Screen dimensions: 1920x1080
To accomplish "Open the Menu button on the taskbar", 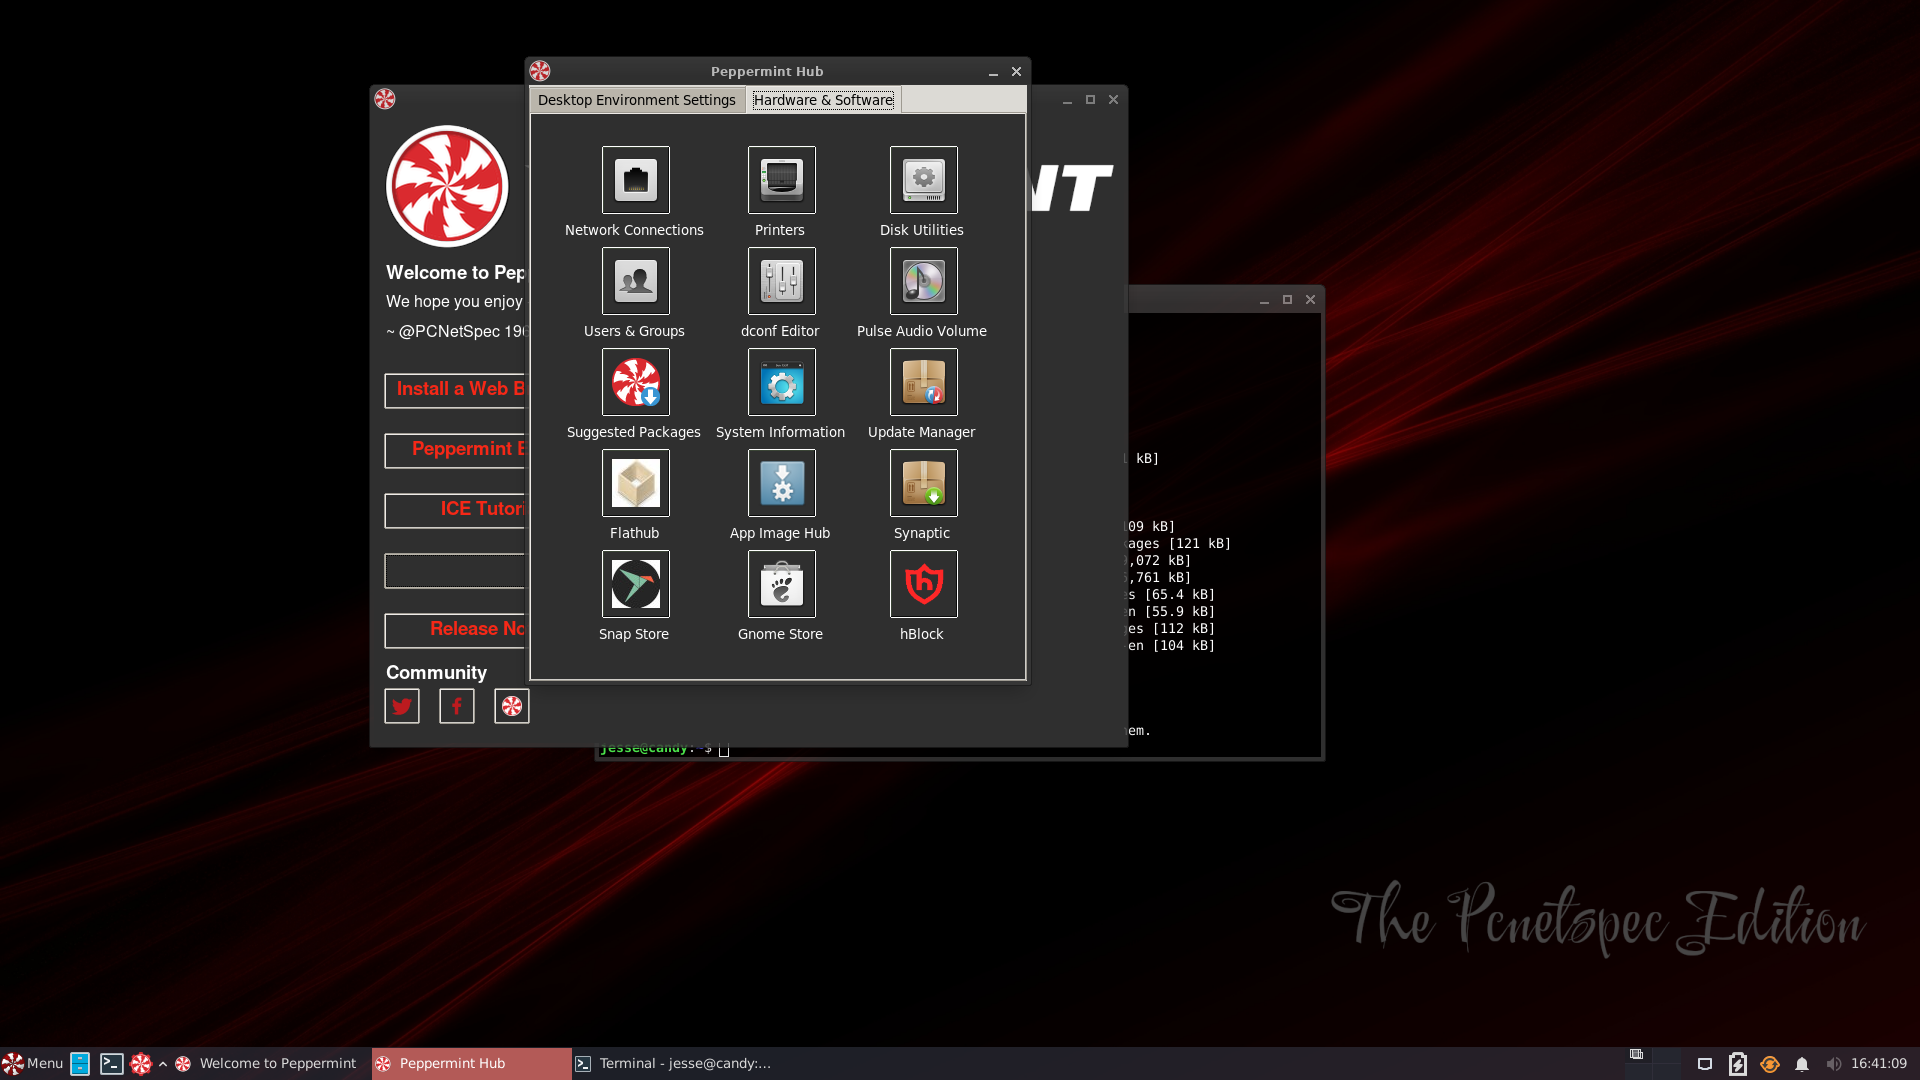I will pyautogui.click(x=33, y=1063).
